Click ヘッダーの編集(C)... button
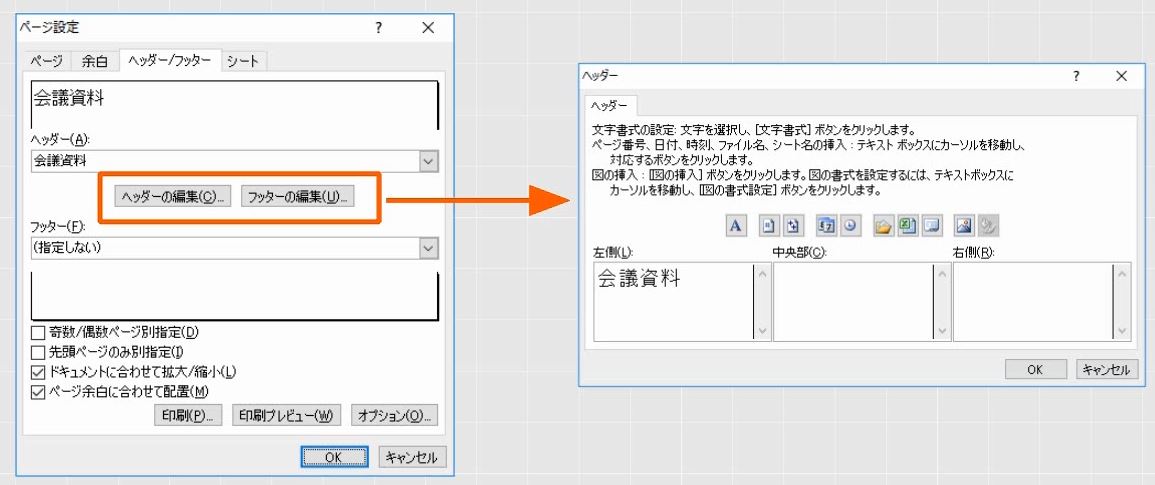 coord(173,196)
